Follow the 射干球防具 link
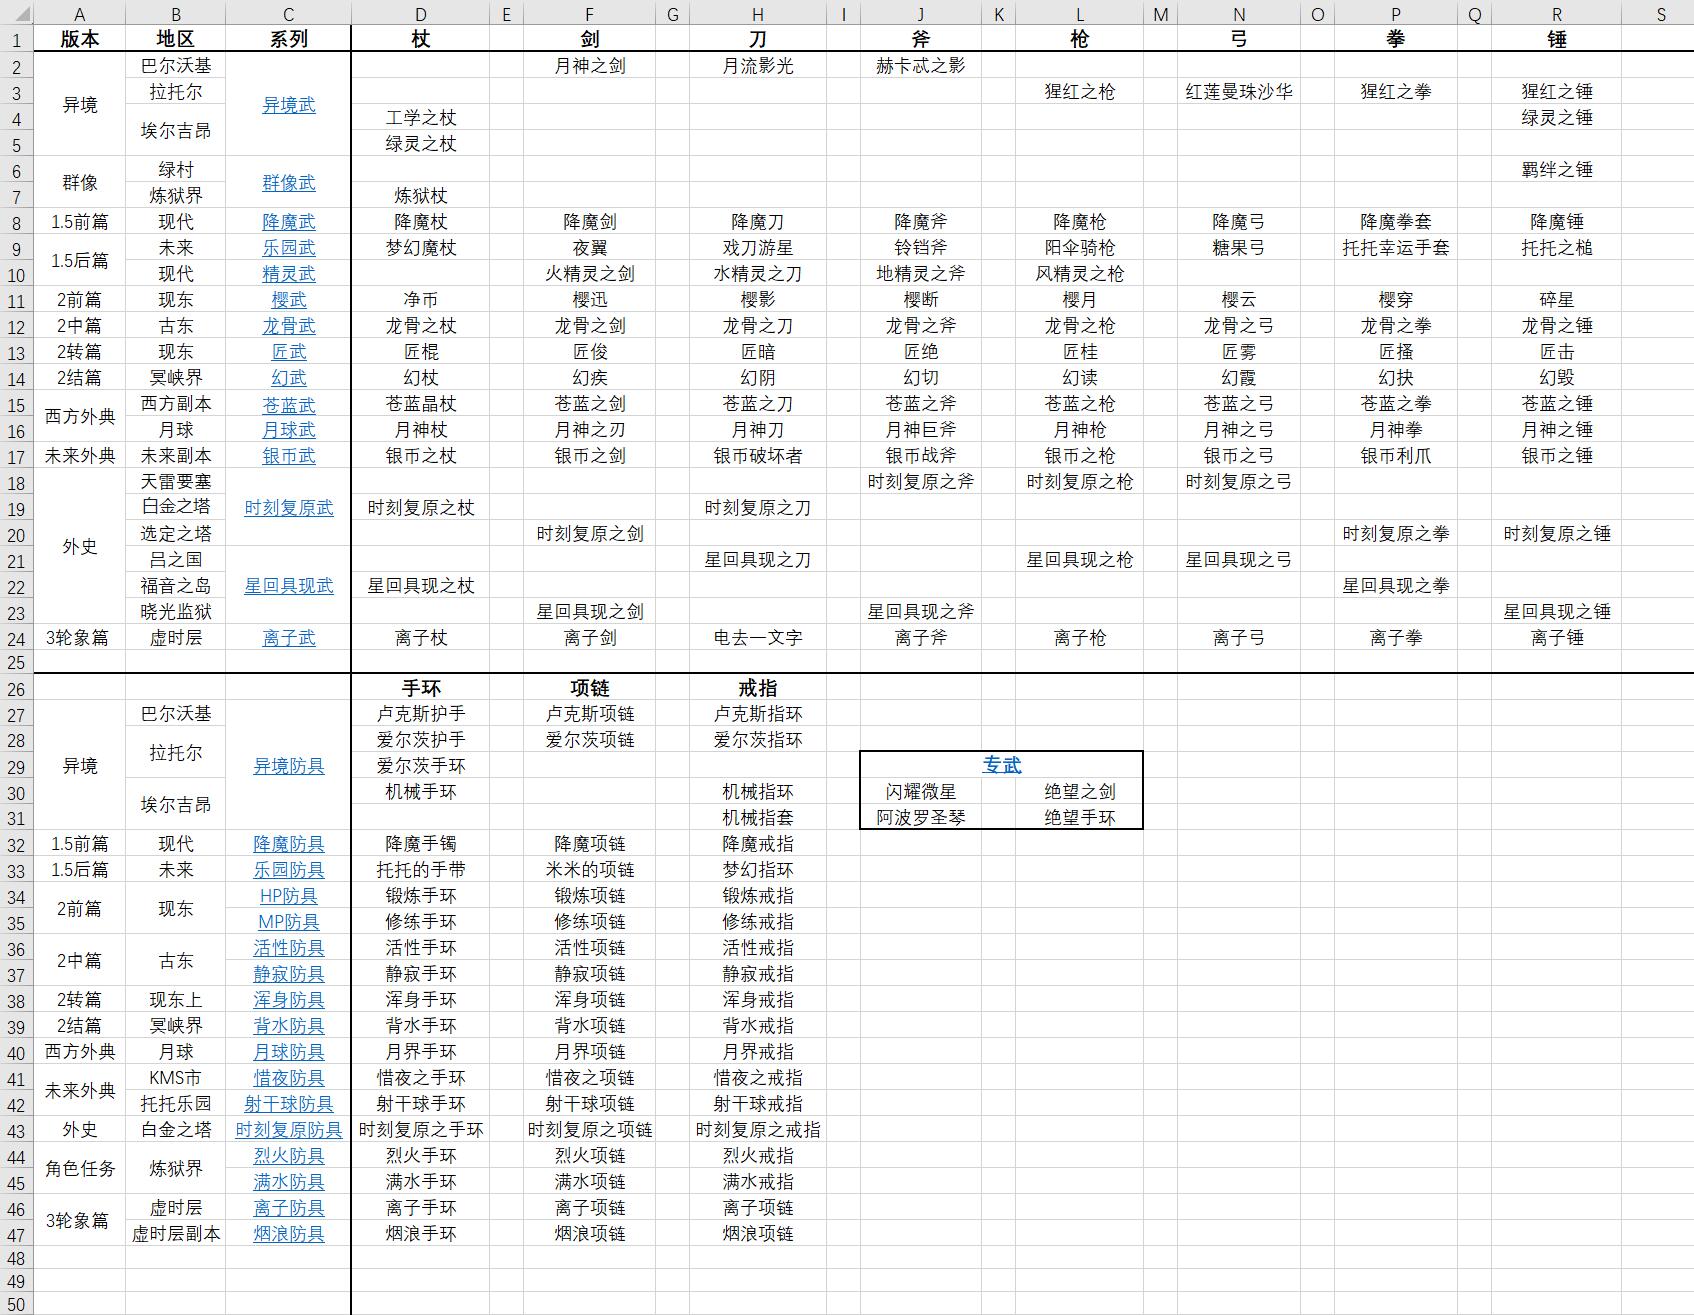 pos(288,1104)
